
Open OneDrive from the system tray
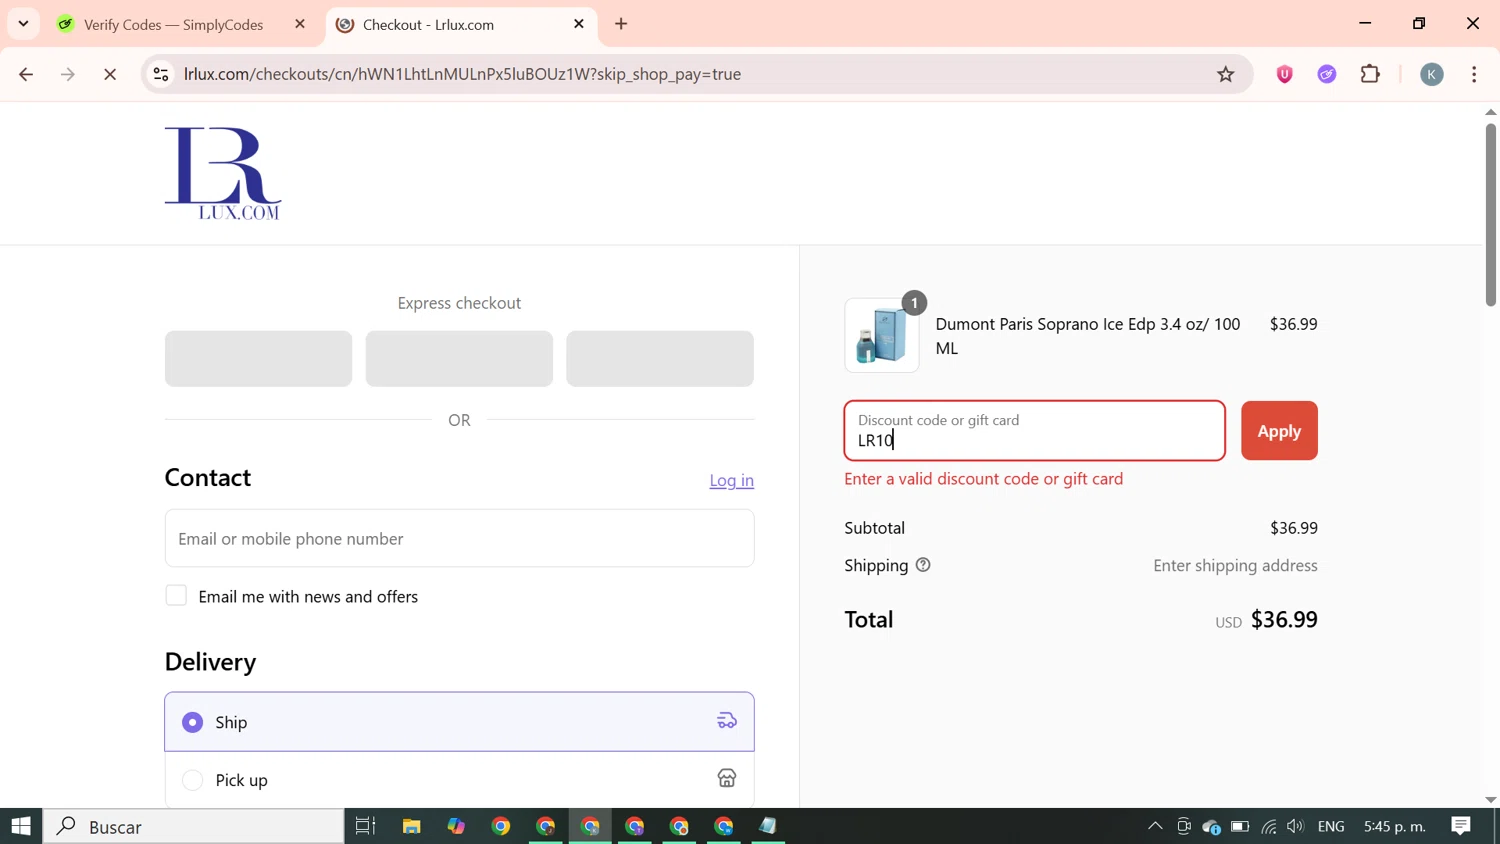(x=1212, y=826)
